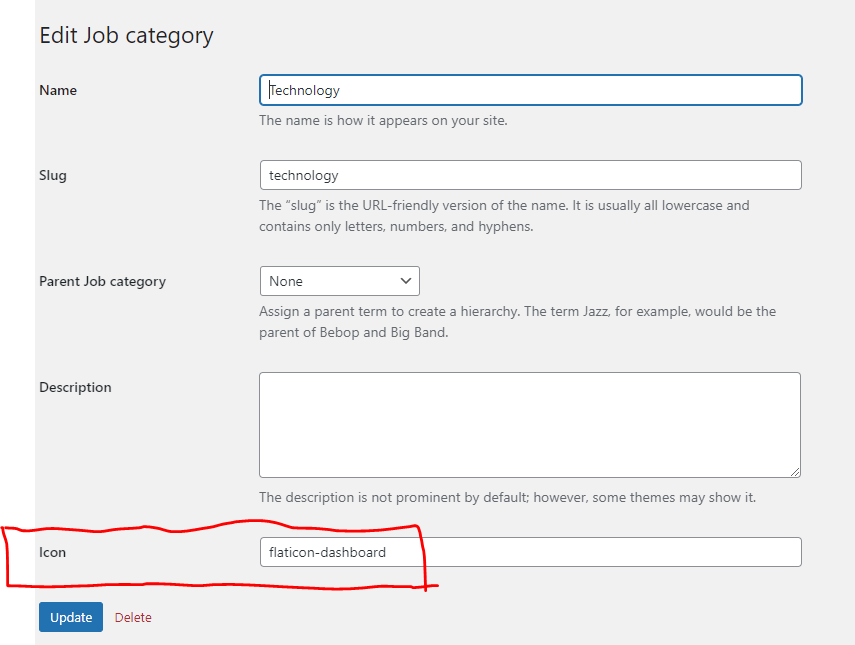855x645 pixels.
Task: Click the Edit Job category heading
Action: pos(127,35)
